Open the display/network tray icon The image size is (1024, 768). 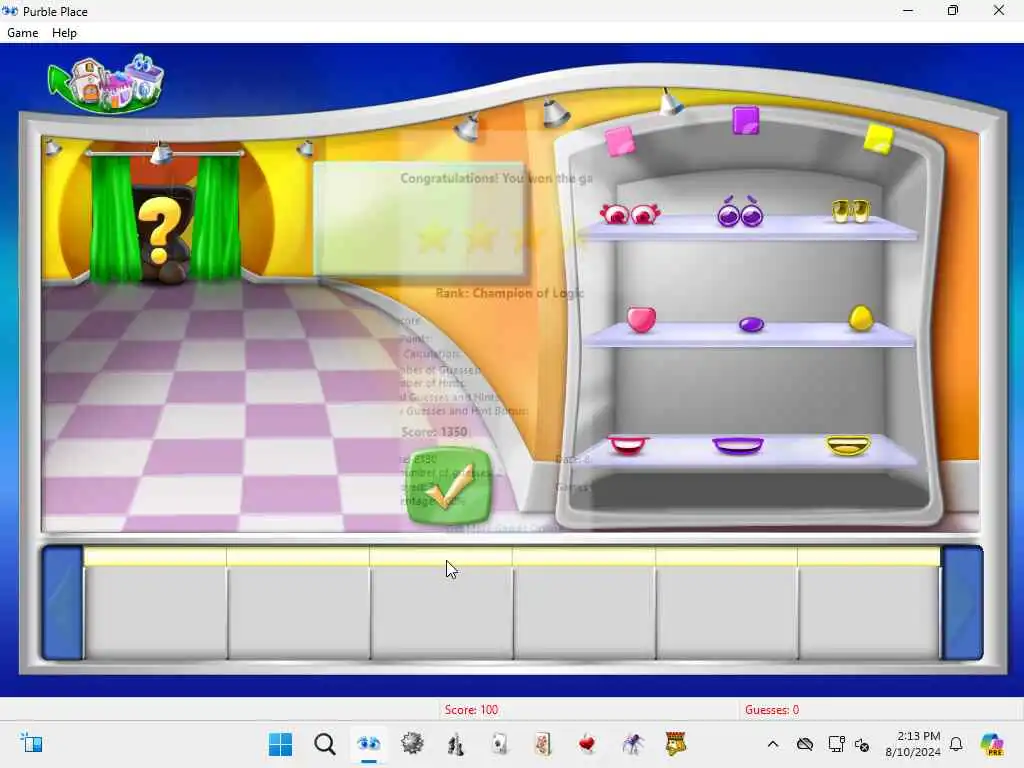[836, 744]
